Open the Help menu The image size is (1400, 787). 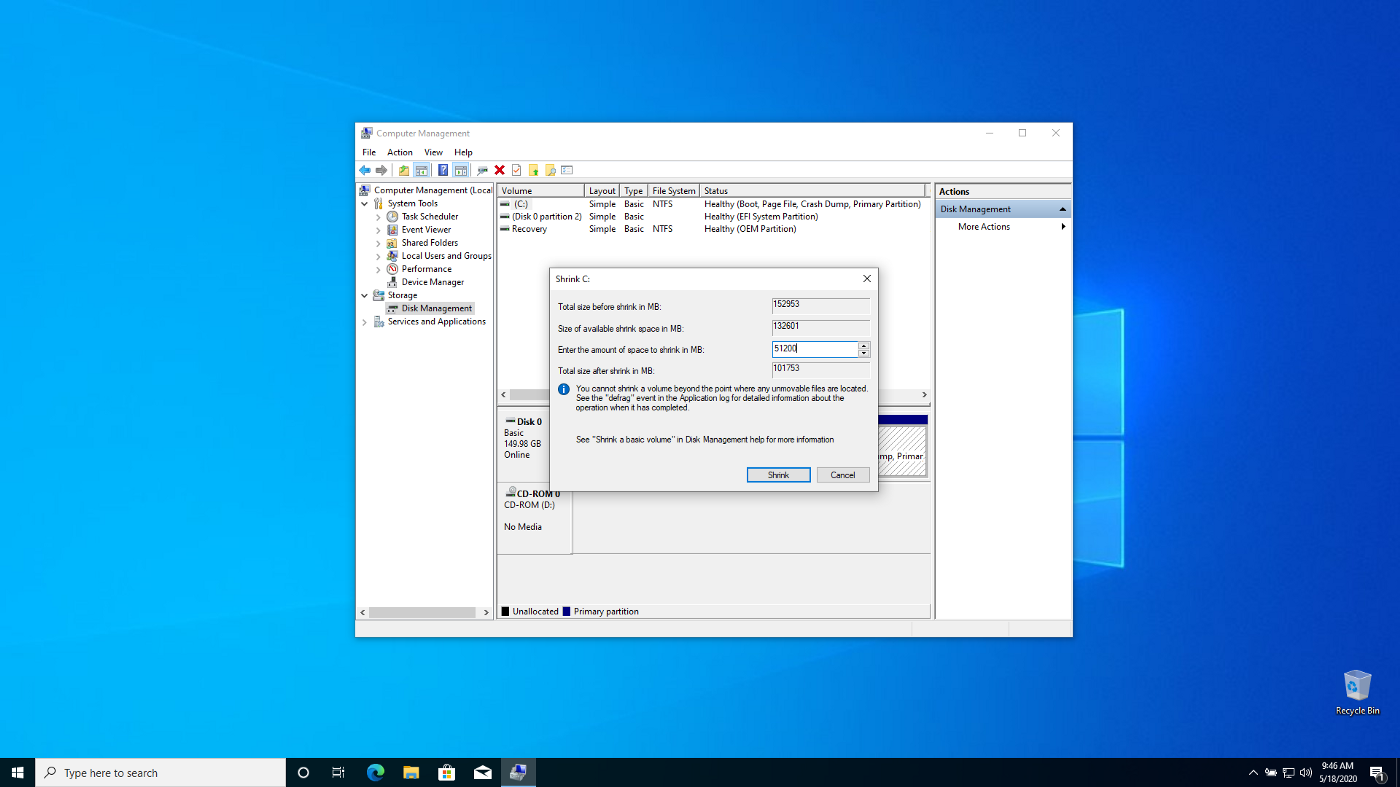463,152
